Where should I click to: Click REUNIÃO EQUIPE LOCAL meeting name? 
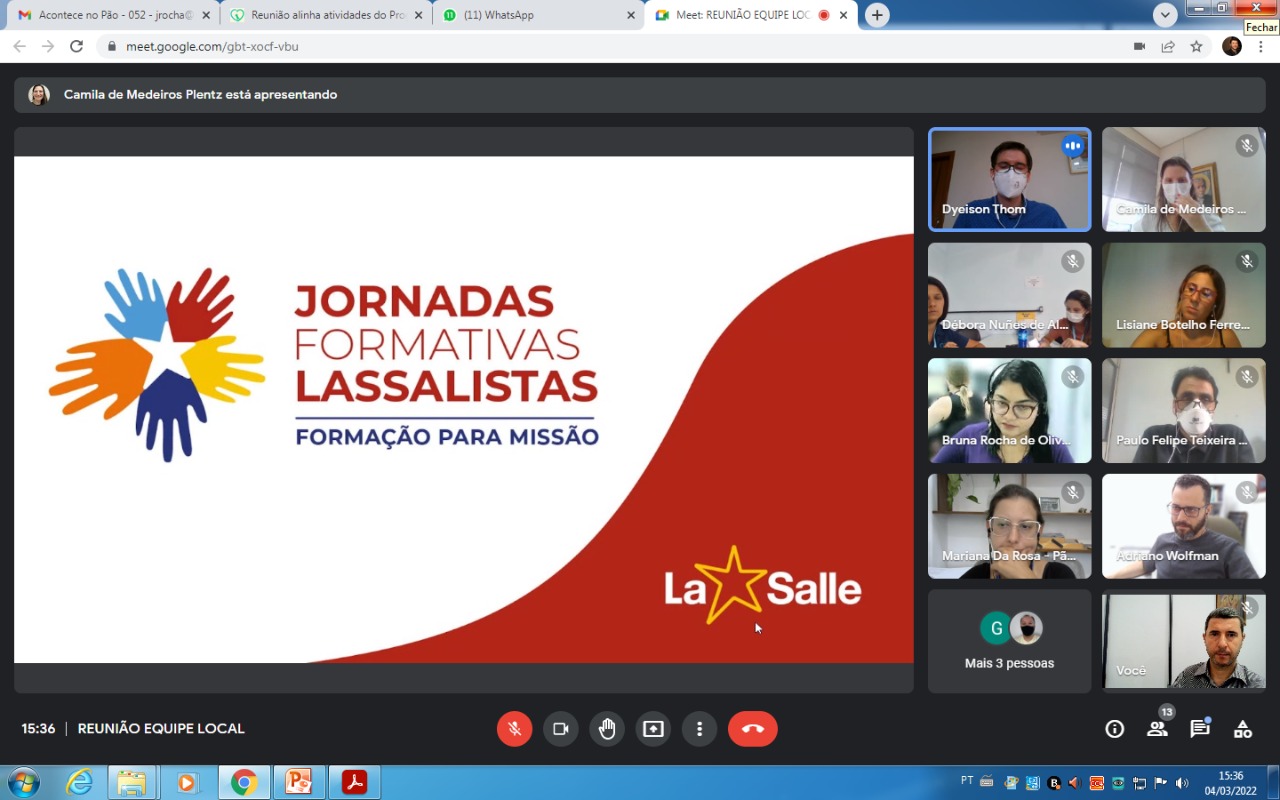[x=161, y=729]
